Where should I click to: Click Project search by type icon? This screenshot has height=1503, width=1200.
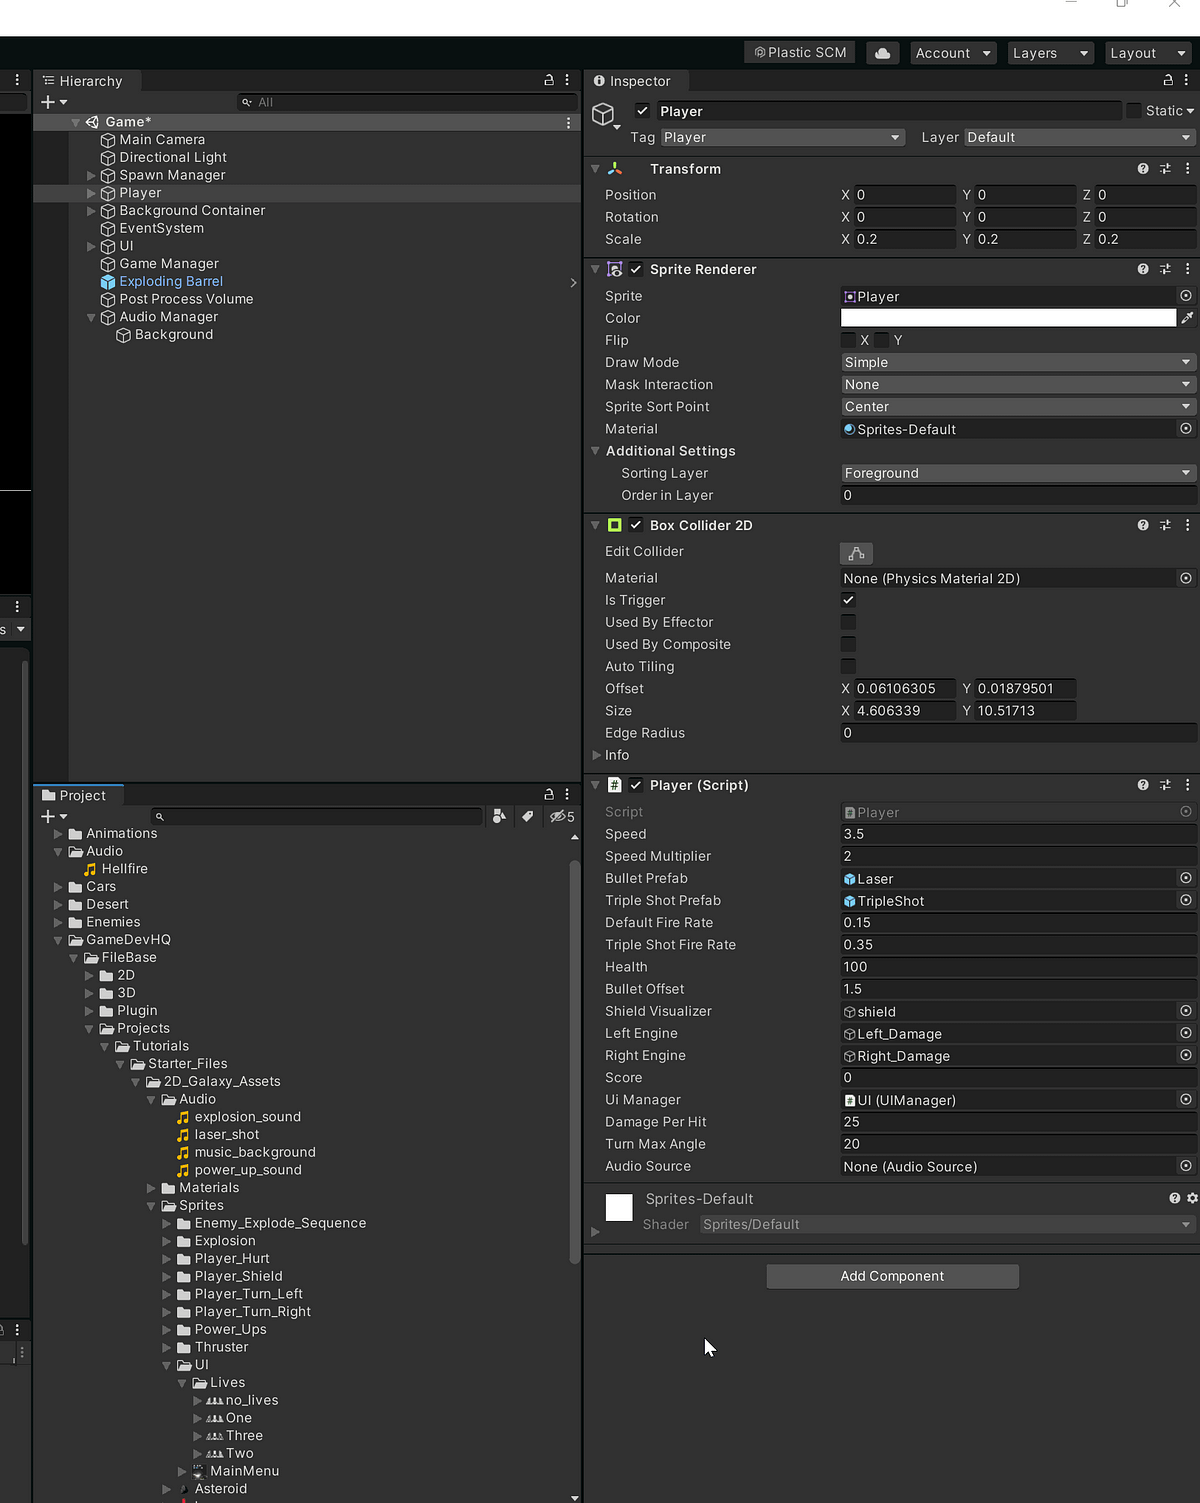(499, 816)
